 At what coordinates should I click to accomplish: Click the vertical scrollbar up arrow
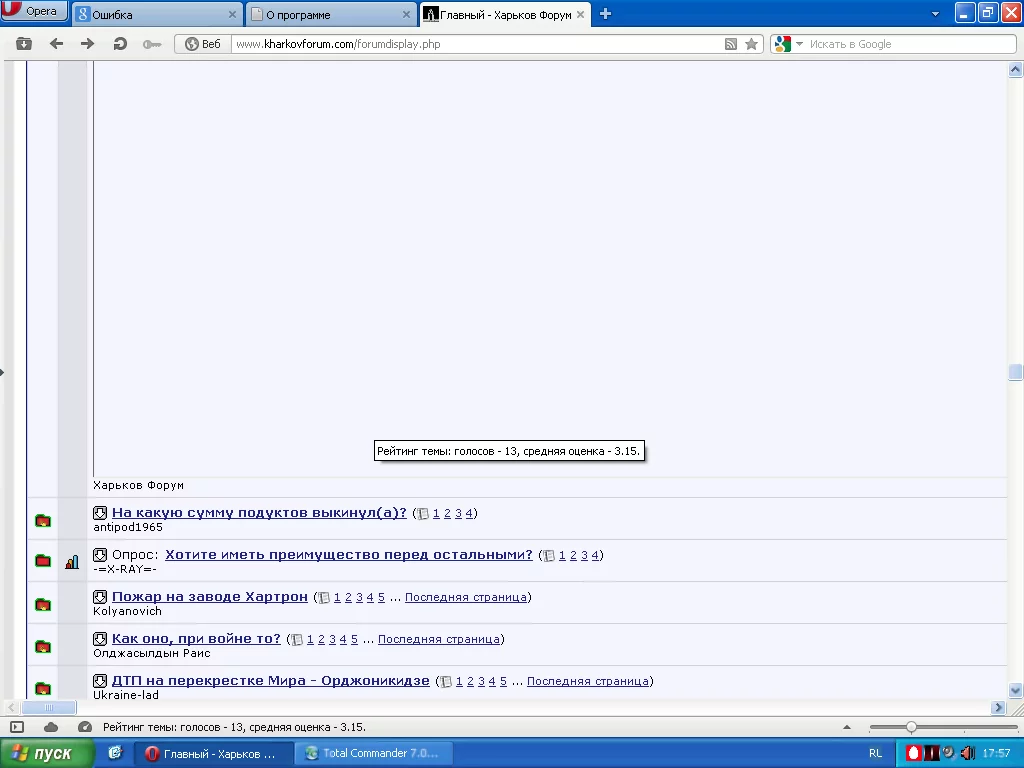tap(1016, 69)
